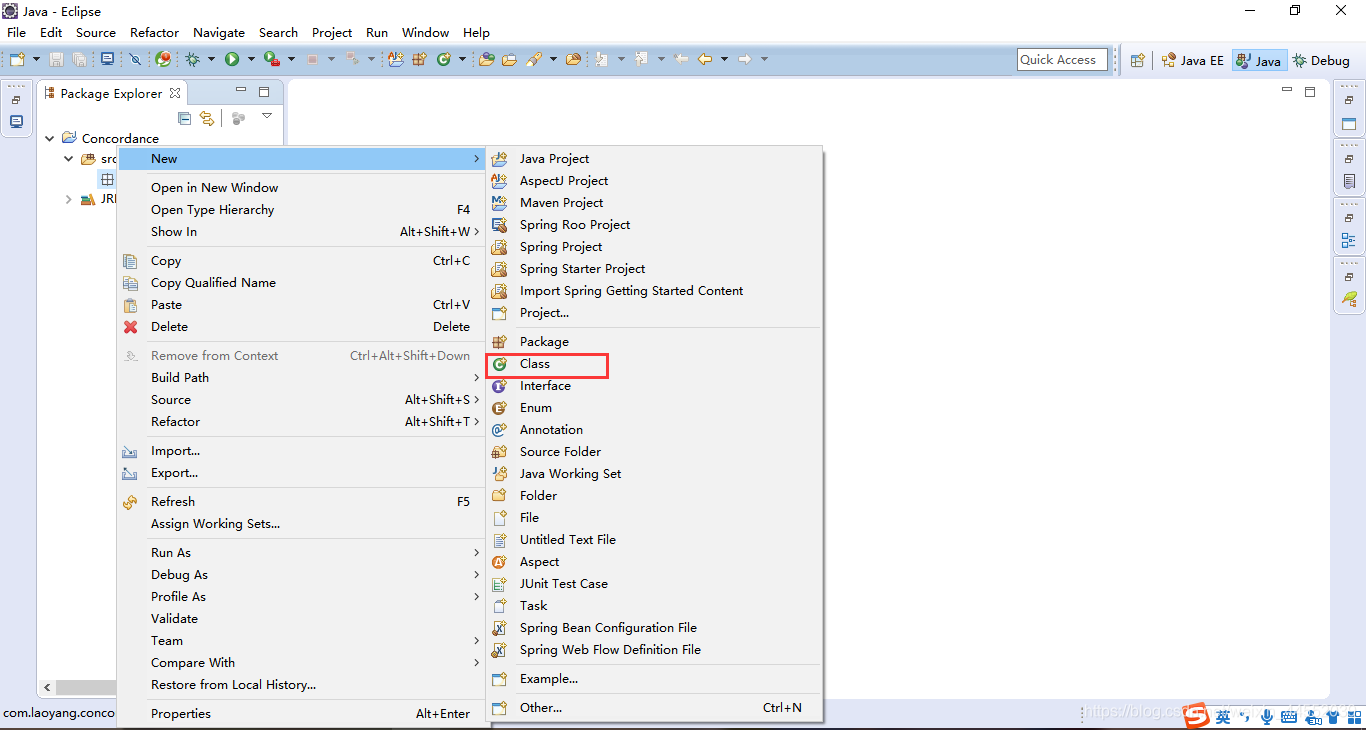Choose Other... in New submenu

tap(654, 708)
